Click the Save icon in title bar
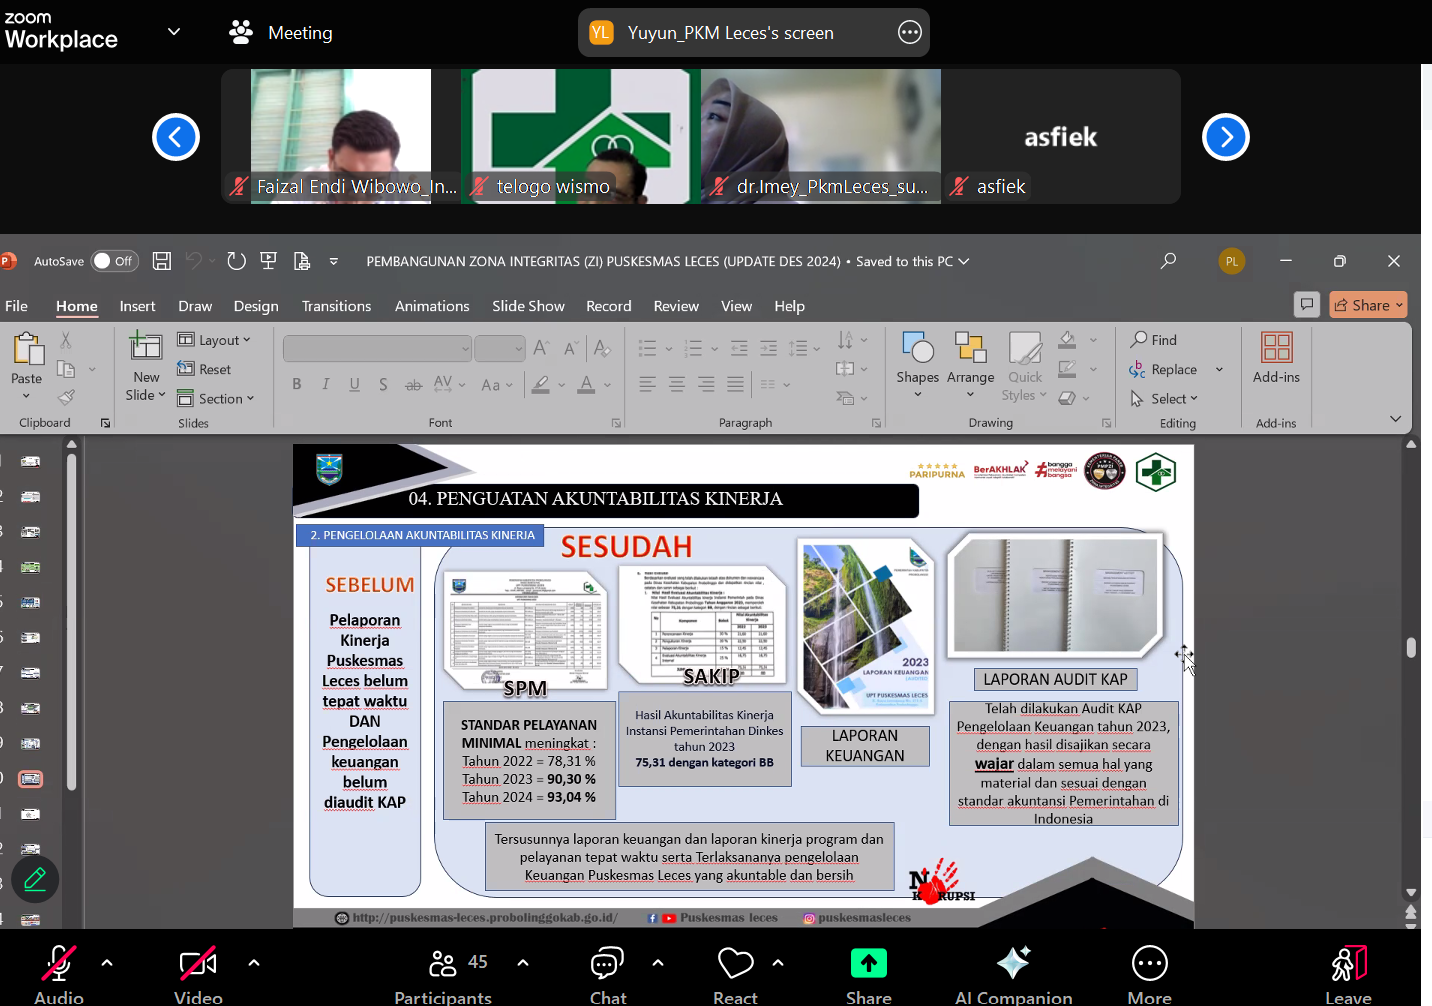The width and height of the screenshot is (1432, 1006). 161,261
